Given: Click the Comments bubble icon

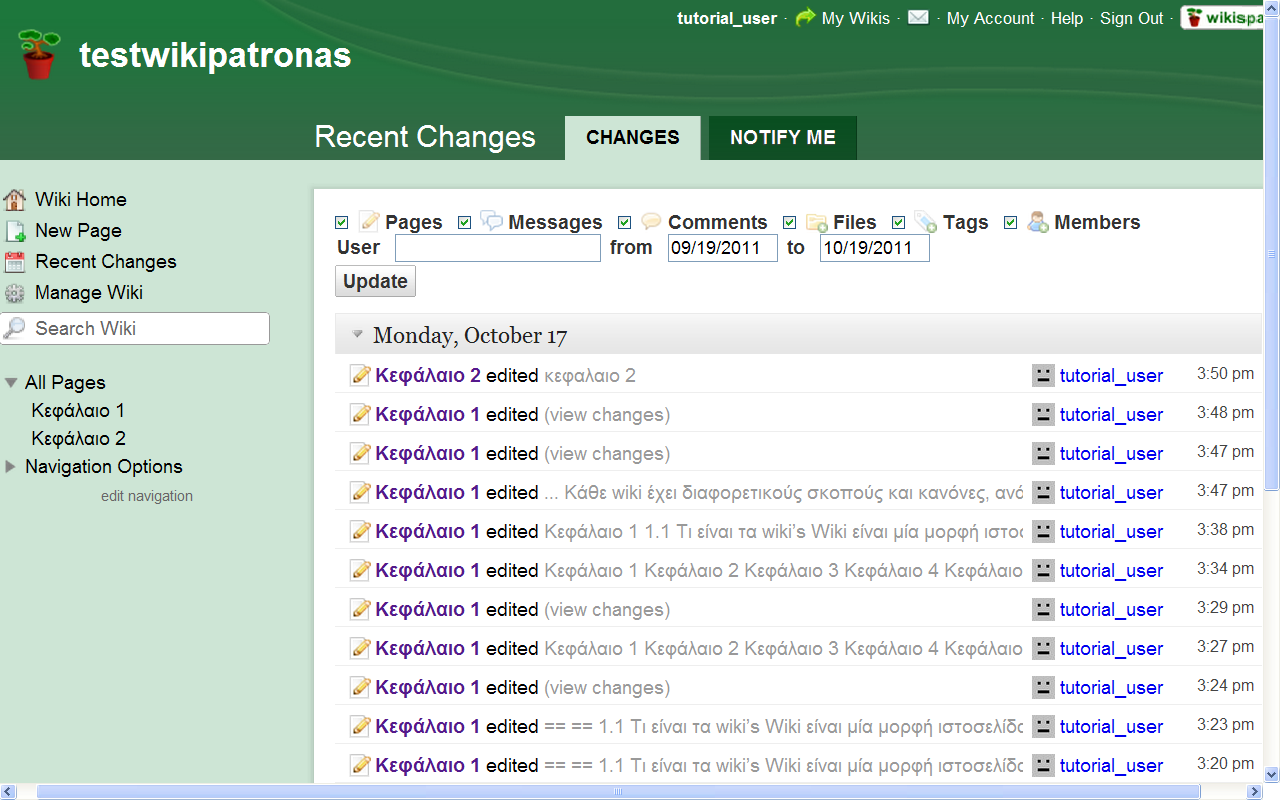Looking at the screenshot, I should click(x=652, y=221).
